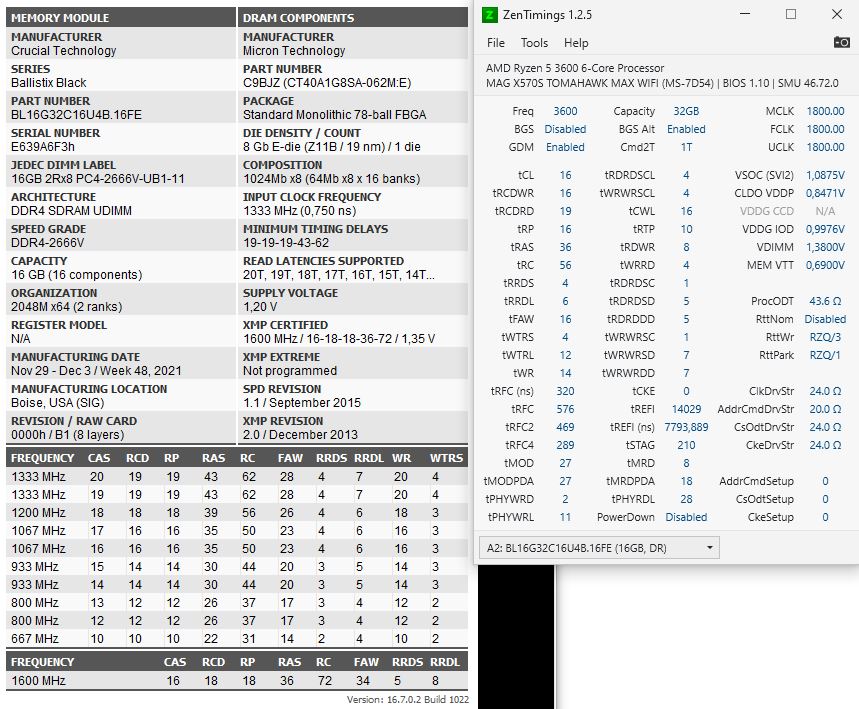Click the manufacturing location Boise, USA (SIG)
The image size is (859, 709).
point(58,403)
